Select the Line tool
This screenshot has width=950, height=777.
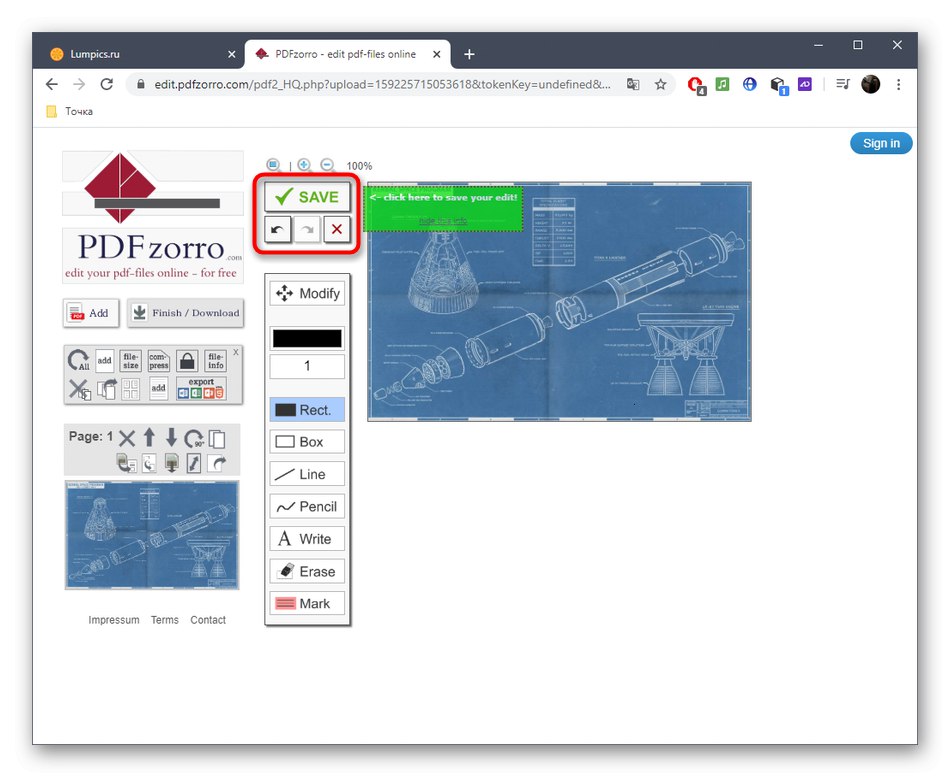[x=306, y=473]
